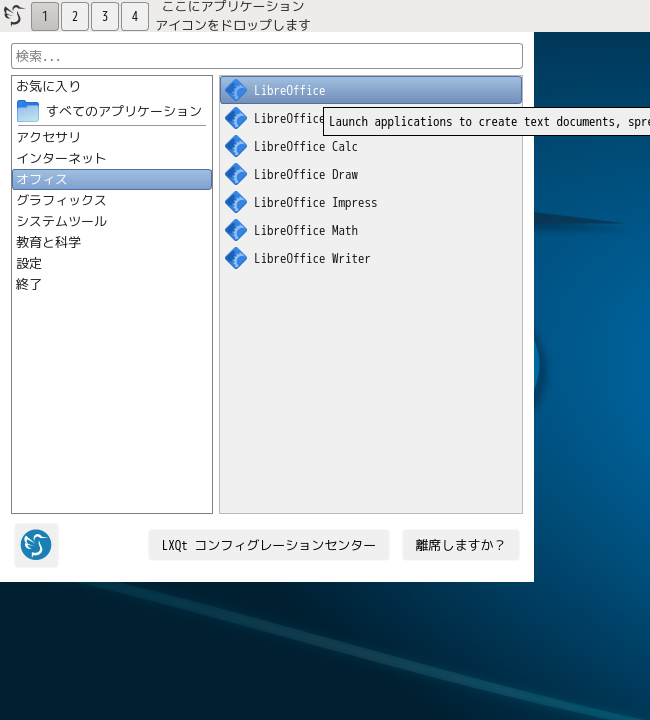
Task: Open the 設定 category
Action: pyautogui.click(x=112, y=264)
